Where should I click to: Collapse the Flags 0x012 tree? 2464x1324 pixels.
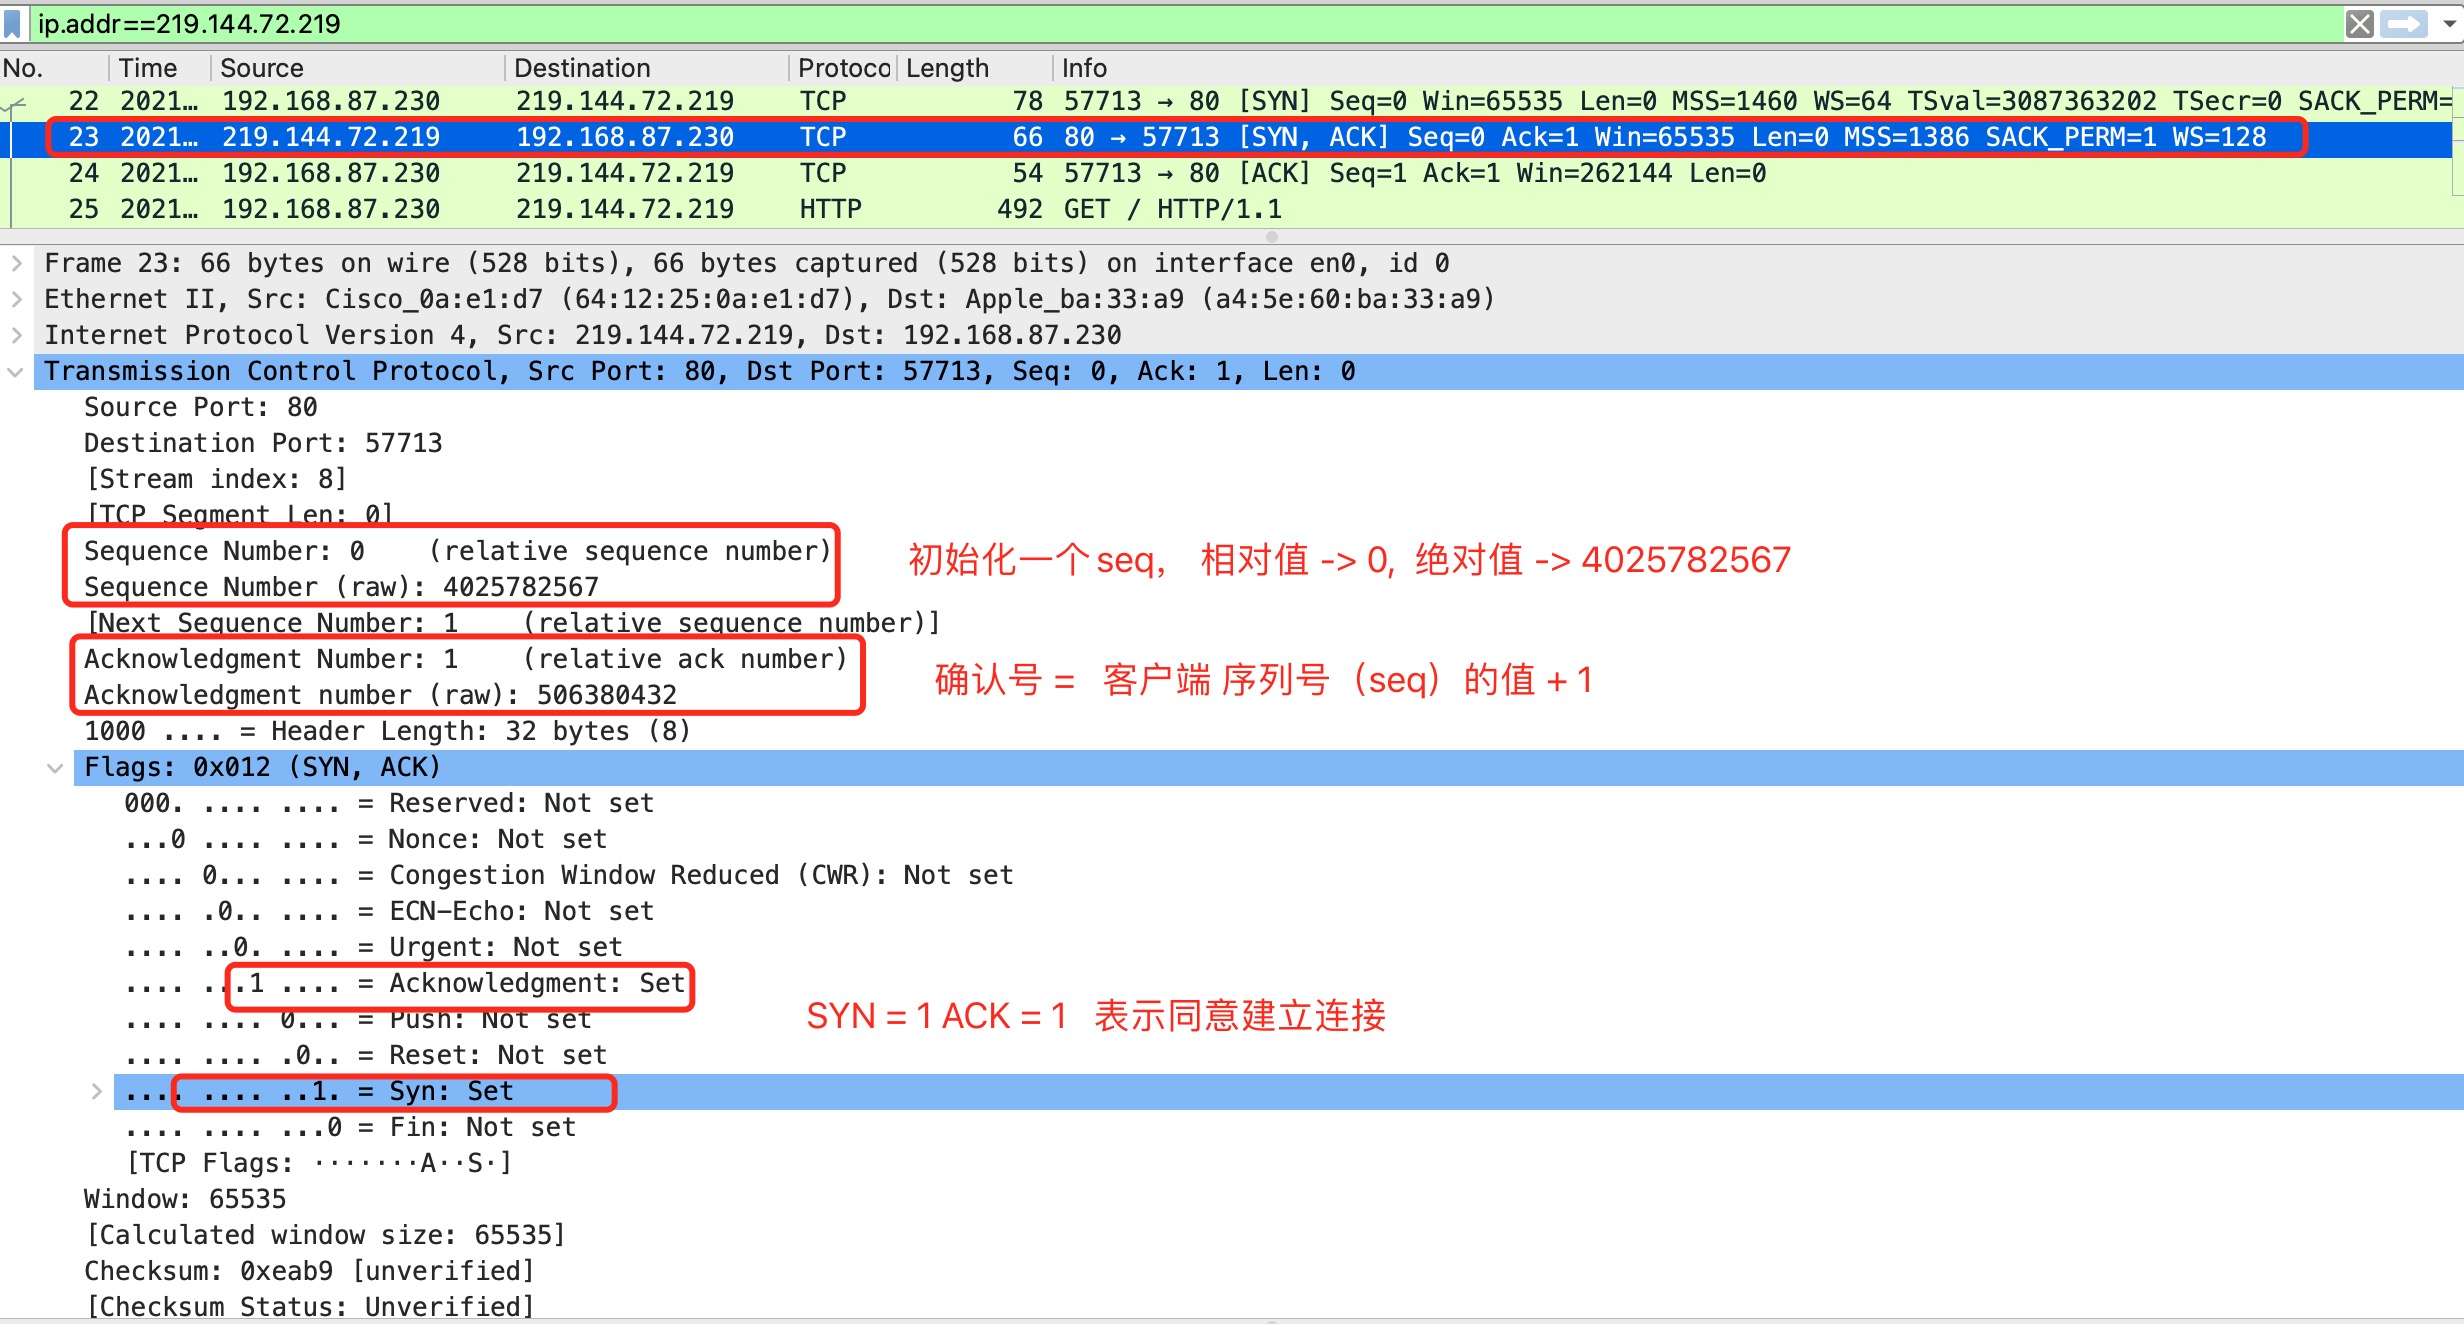point(55,767)
